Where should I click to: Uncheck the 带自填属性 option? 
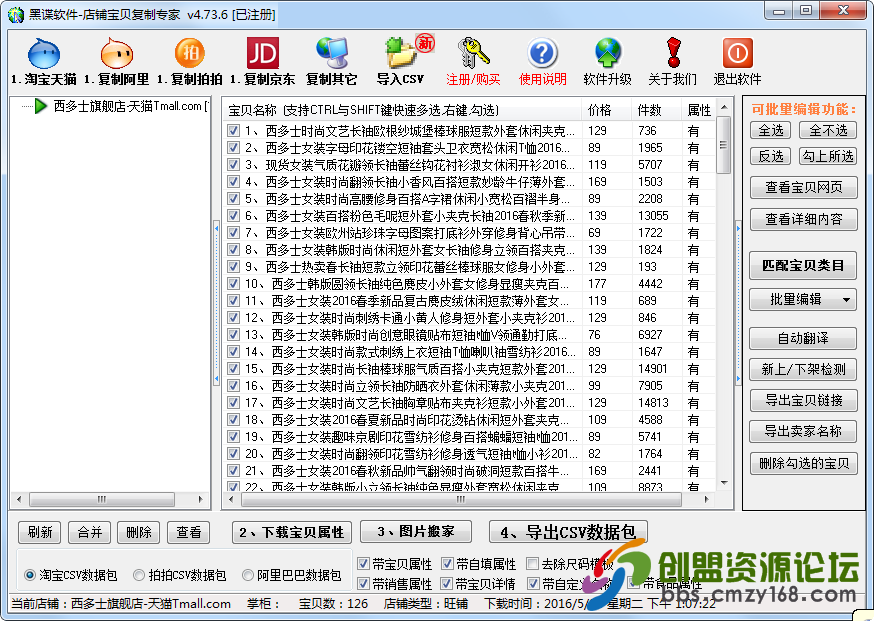[x=447, y=564]
